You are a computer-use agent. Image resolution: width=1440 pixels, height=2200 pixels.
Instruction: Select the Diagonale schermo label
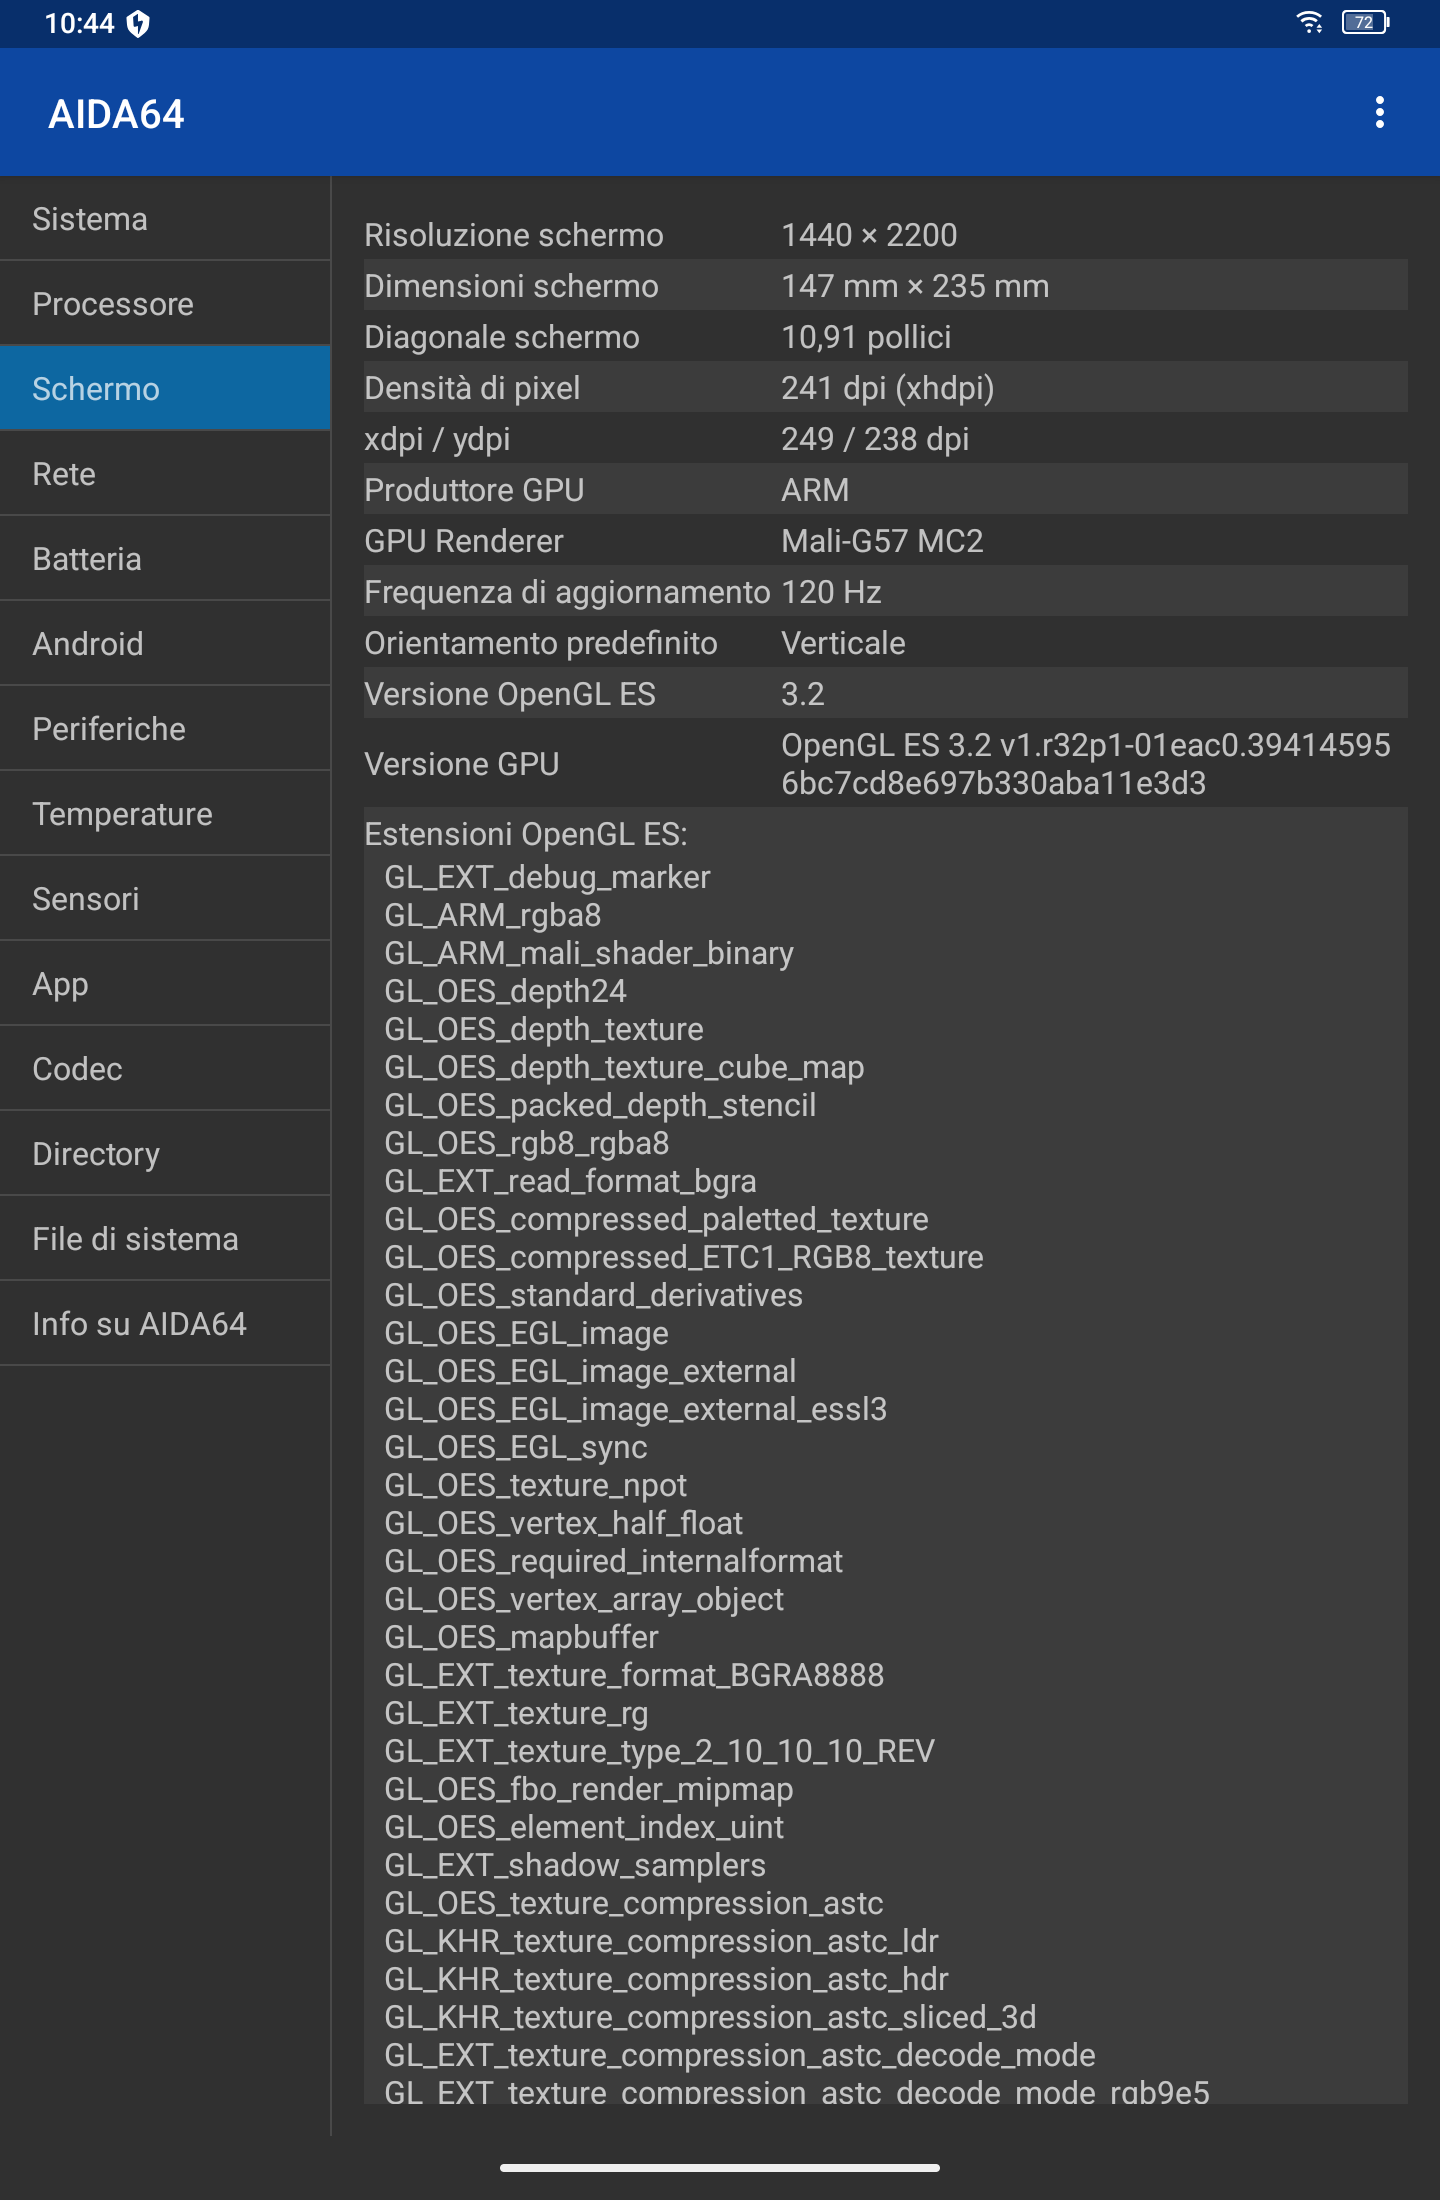501,337
